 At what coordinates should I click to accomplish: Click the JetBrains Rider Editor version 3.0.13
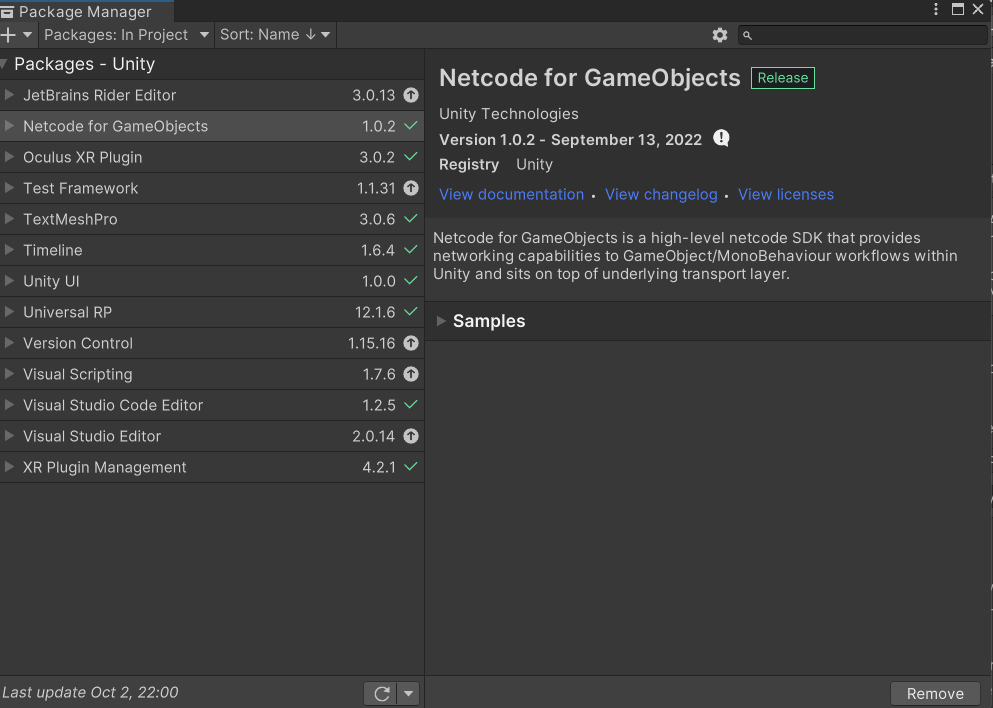374,95
